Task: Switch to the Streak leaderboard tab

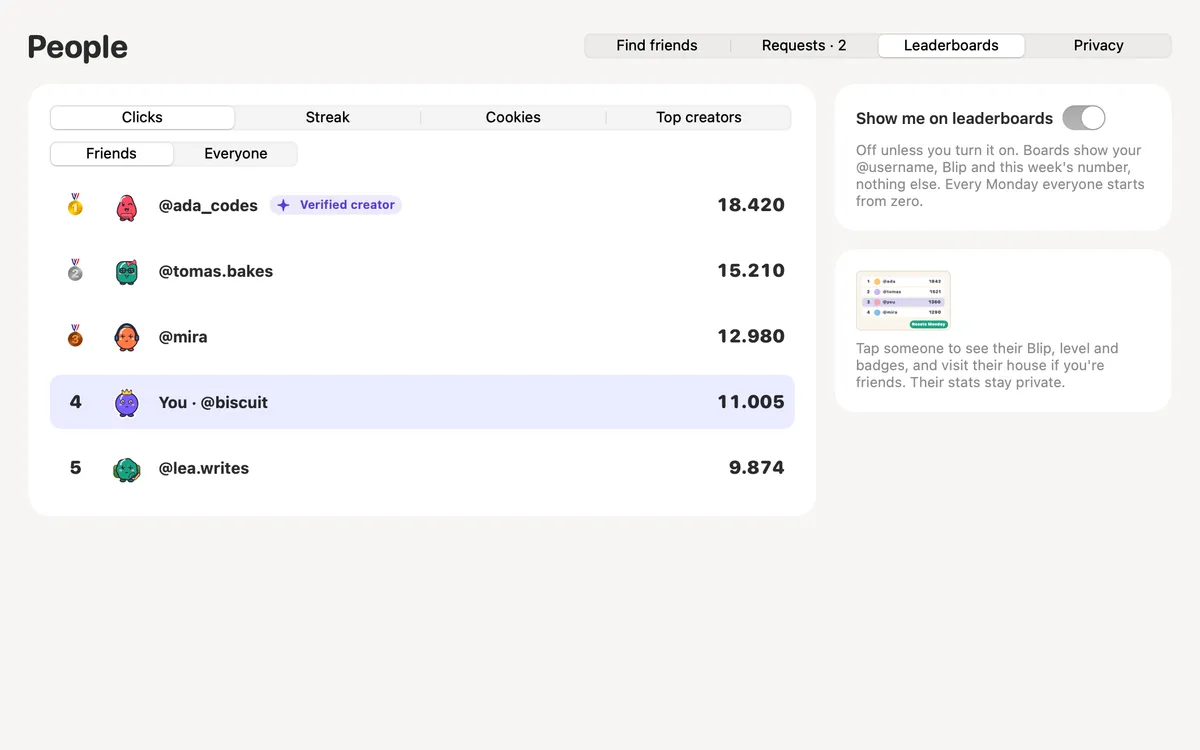Action: click(x=328, y=118)
